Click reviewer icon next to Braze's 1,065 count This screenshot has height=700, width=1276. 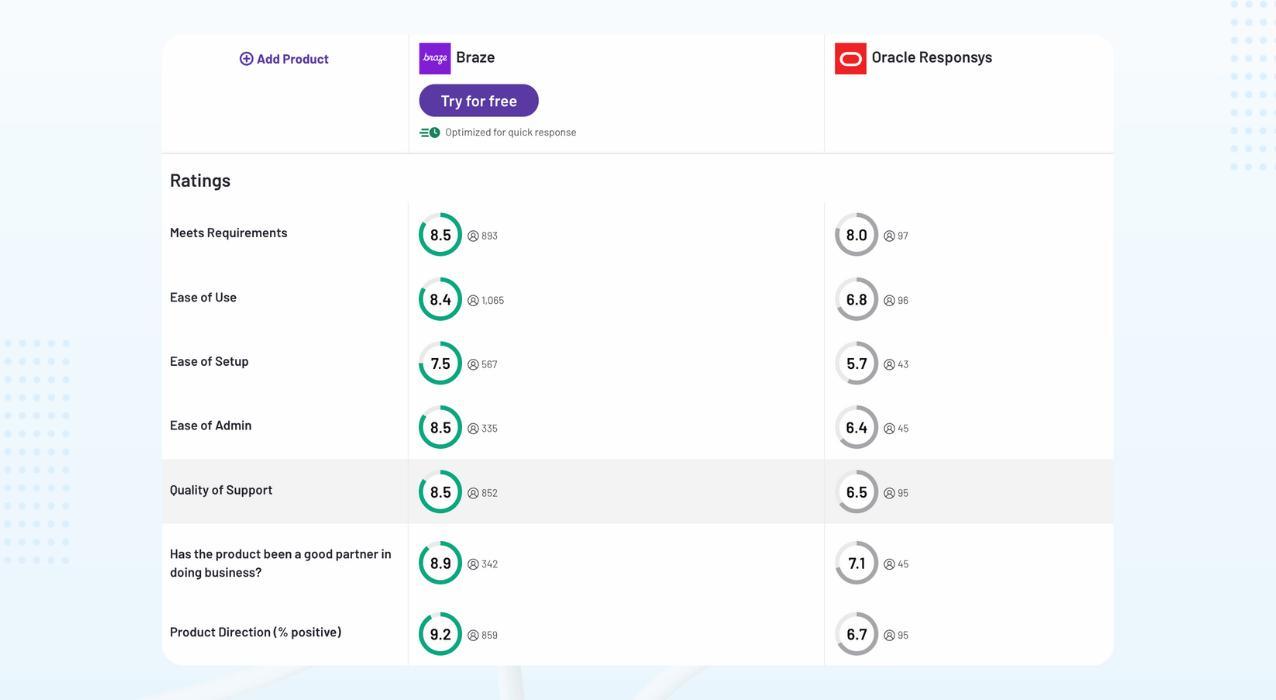(473, 300)
